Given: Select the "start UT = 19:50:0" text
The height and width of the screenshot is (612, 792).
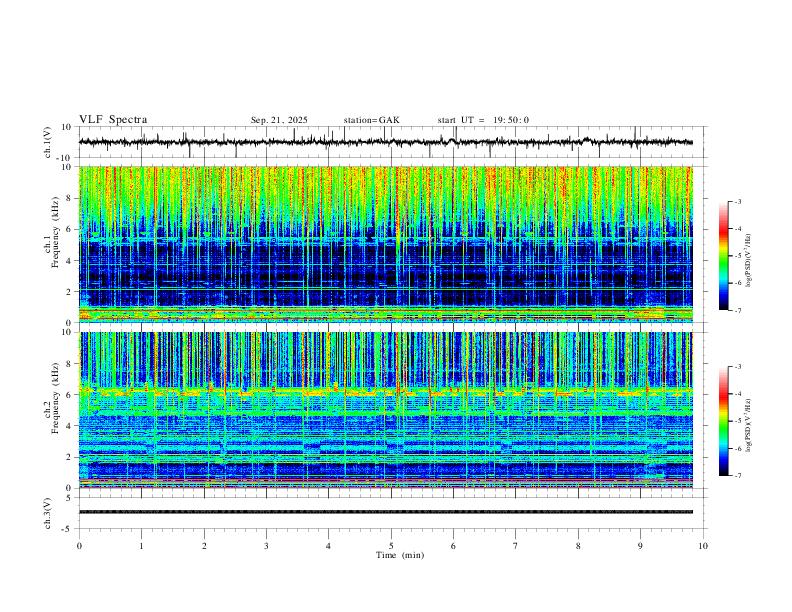Looking at the screenshot, I should (483, 120).
